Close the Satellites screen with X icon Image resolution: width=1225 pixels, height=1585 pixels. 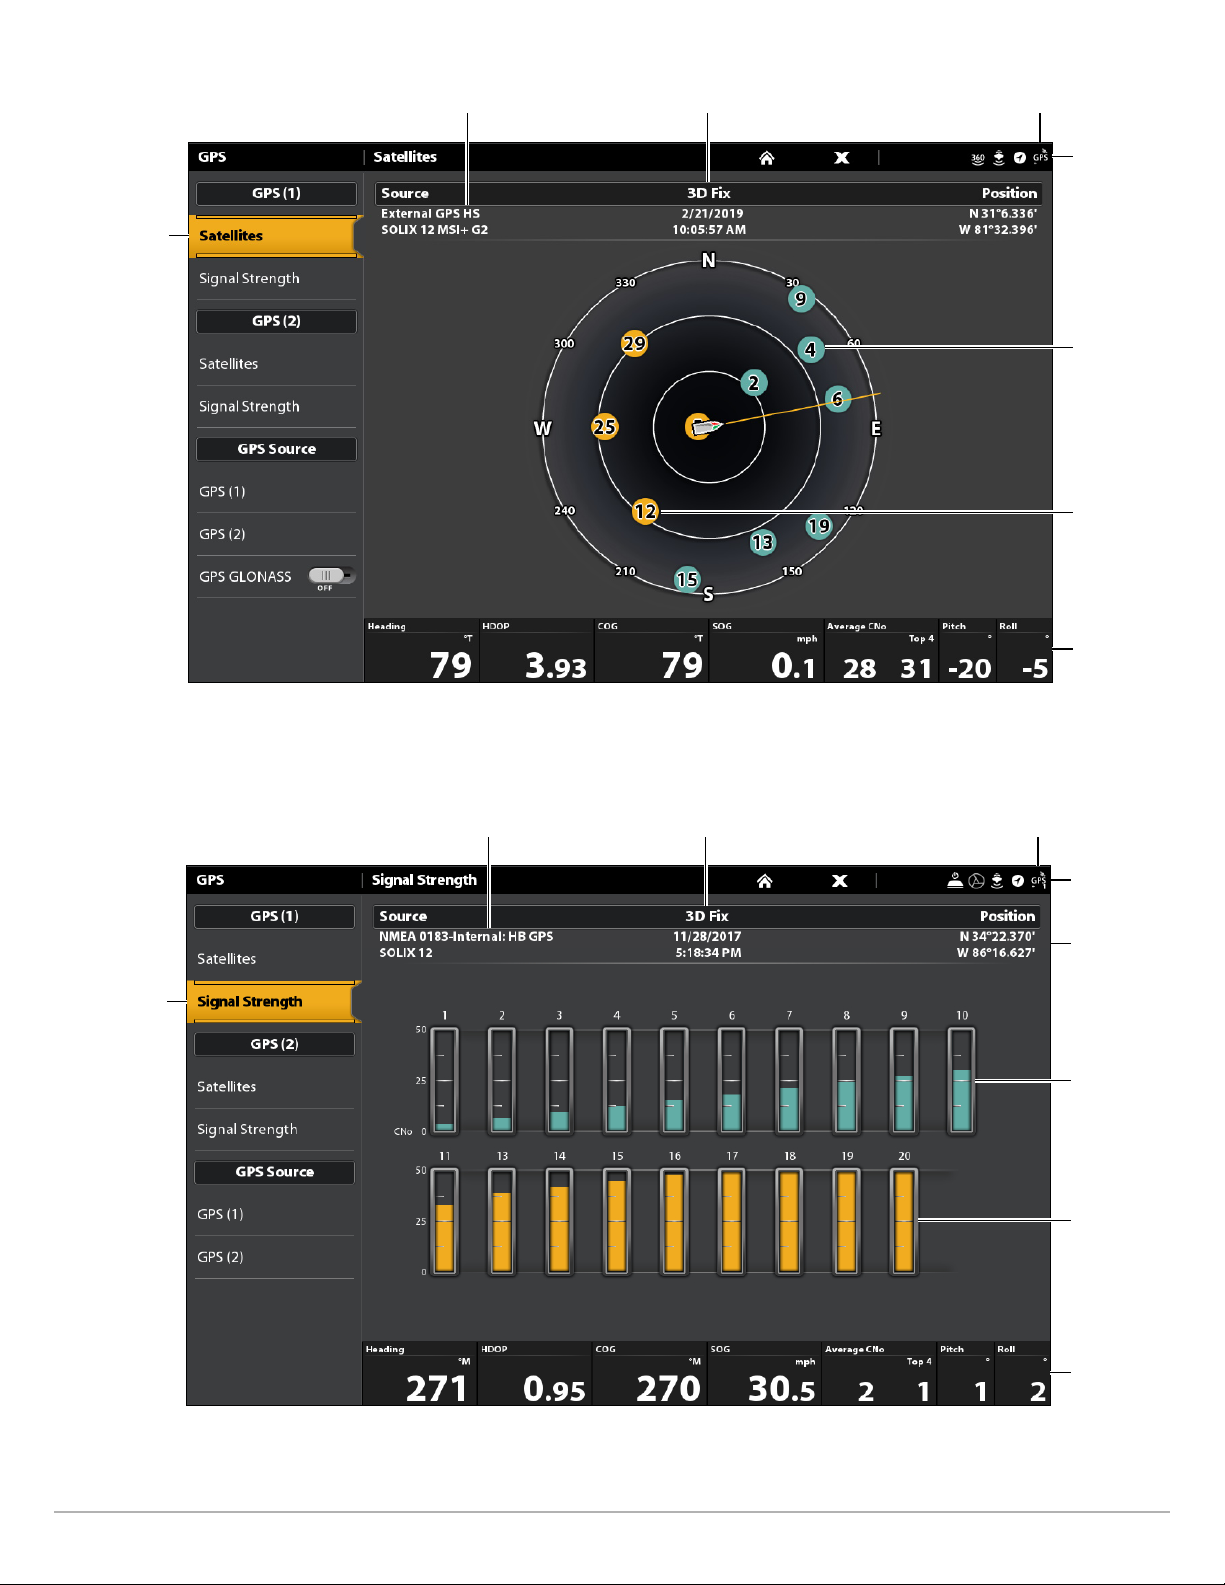click(842, 158)
